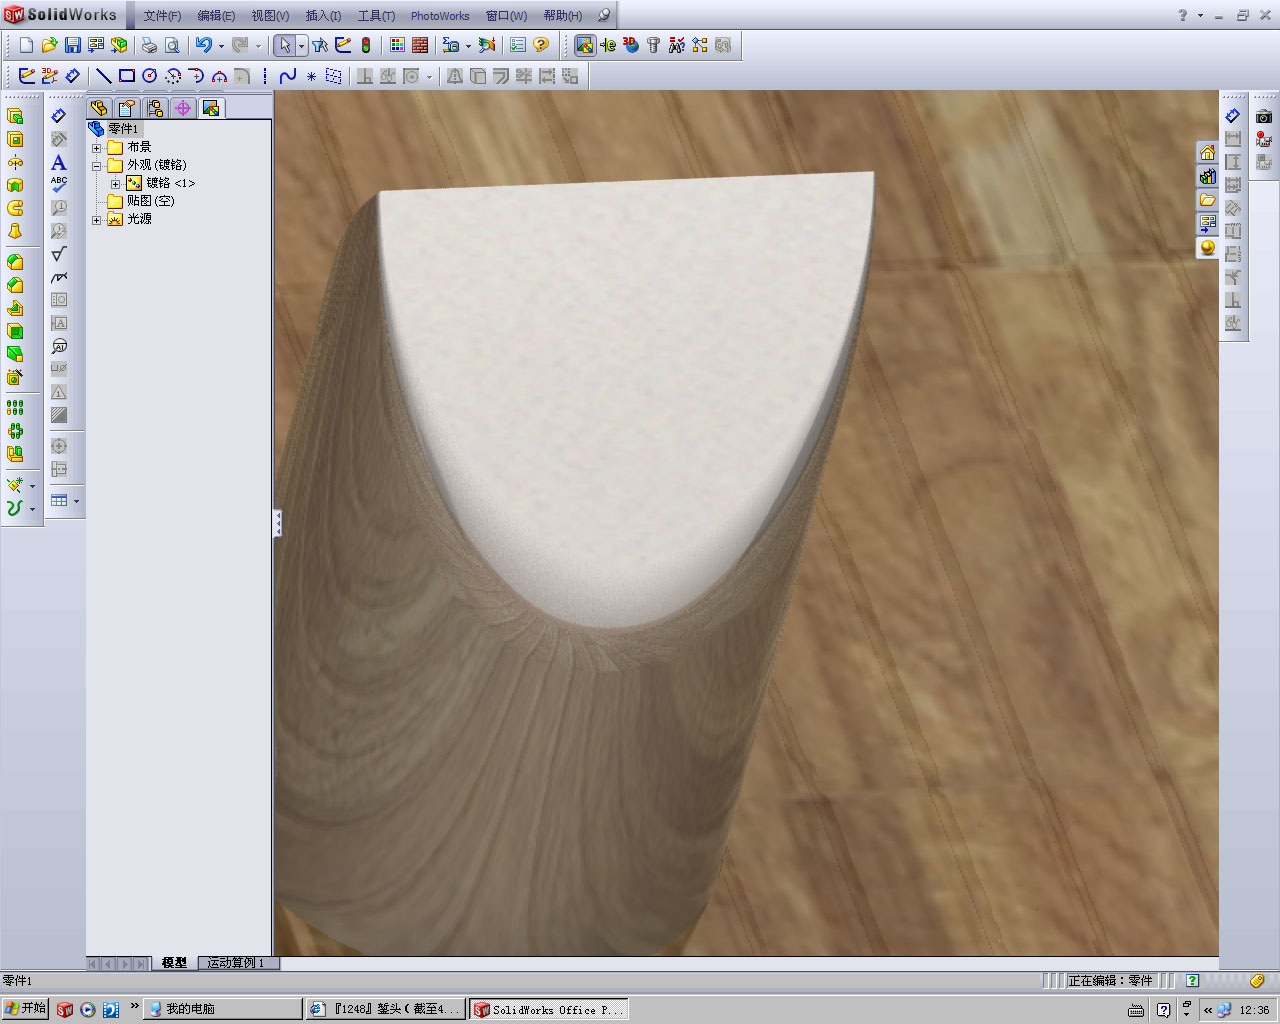Click the 开始 Start button

[x=25, y=1009]
